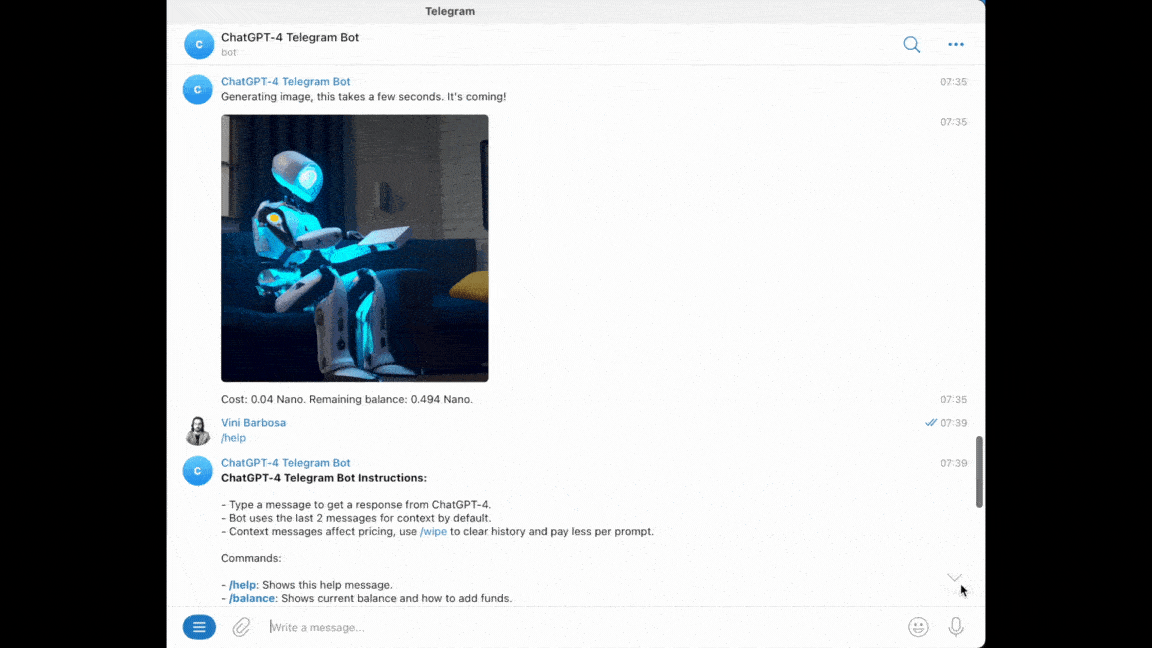This screenshot has height=648, width=1152.
Task: Click the paperclip attach file icon
Action: point(242,627)
